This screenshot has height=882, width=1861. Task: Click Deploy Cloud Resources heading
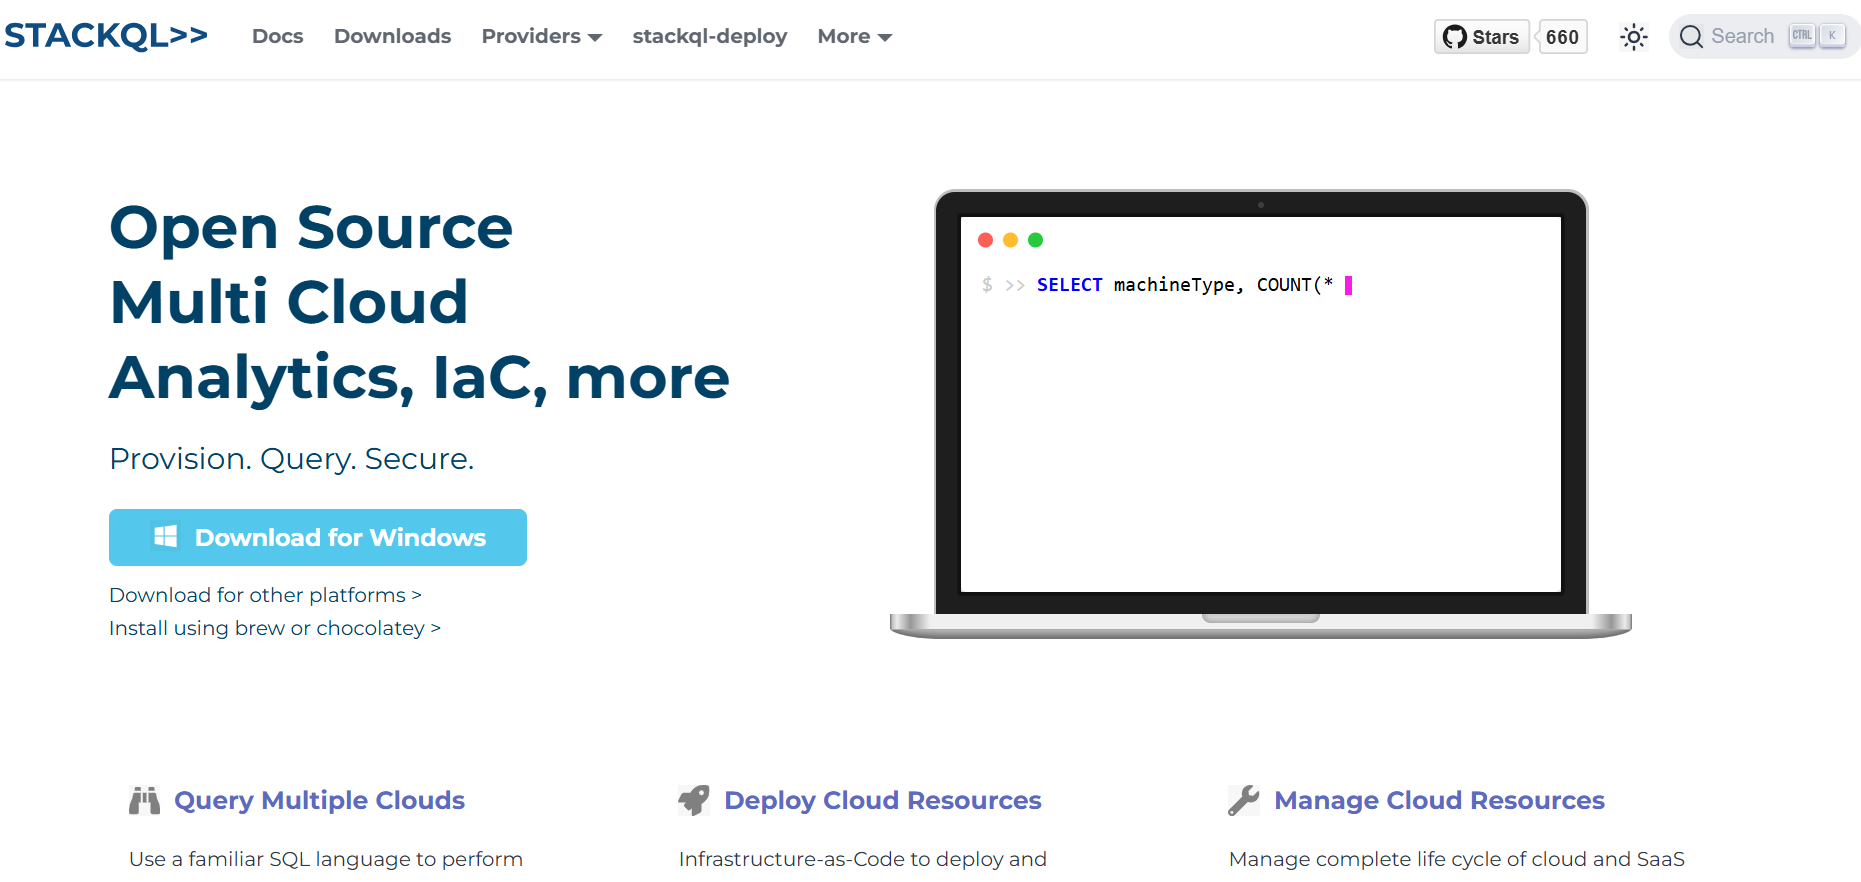click(883, 800)
